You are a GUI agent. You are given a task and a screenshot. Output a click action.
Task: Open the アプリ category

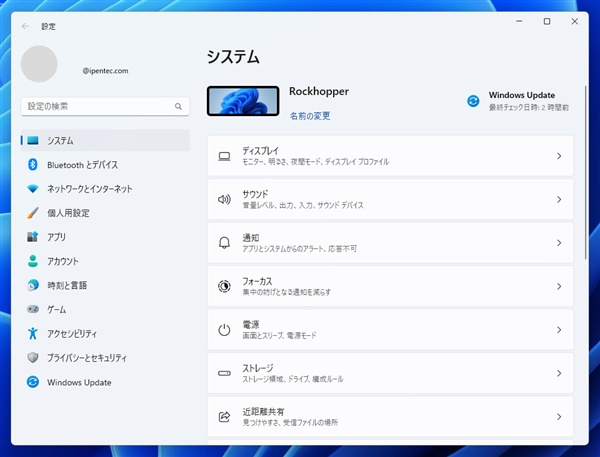pos(105,237)
